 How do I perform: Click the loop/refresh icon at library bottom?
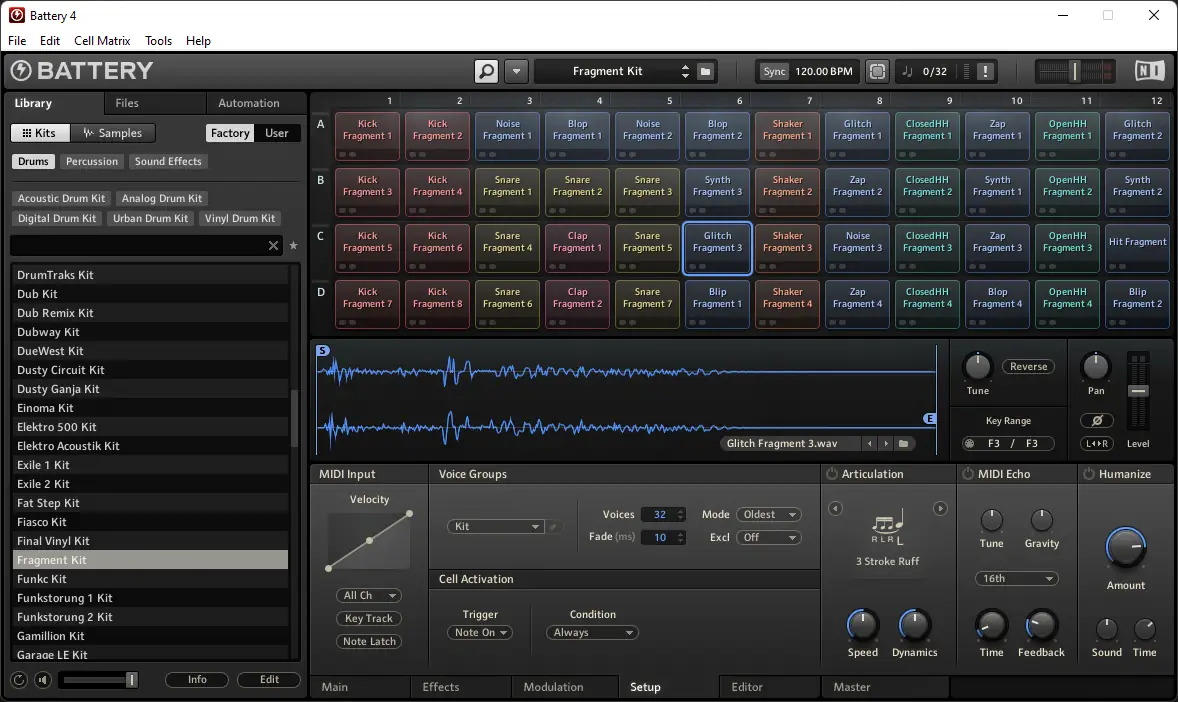19,679
